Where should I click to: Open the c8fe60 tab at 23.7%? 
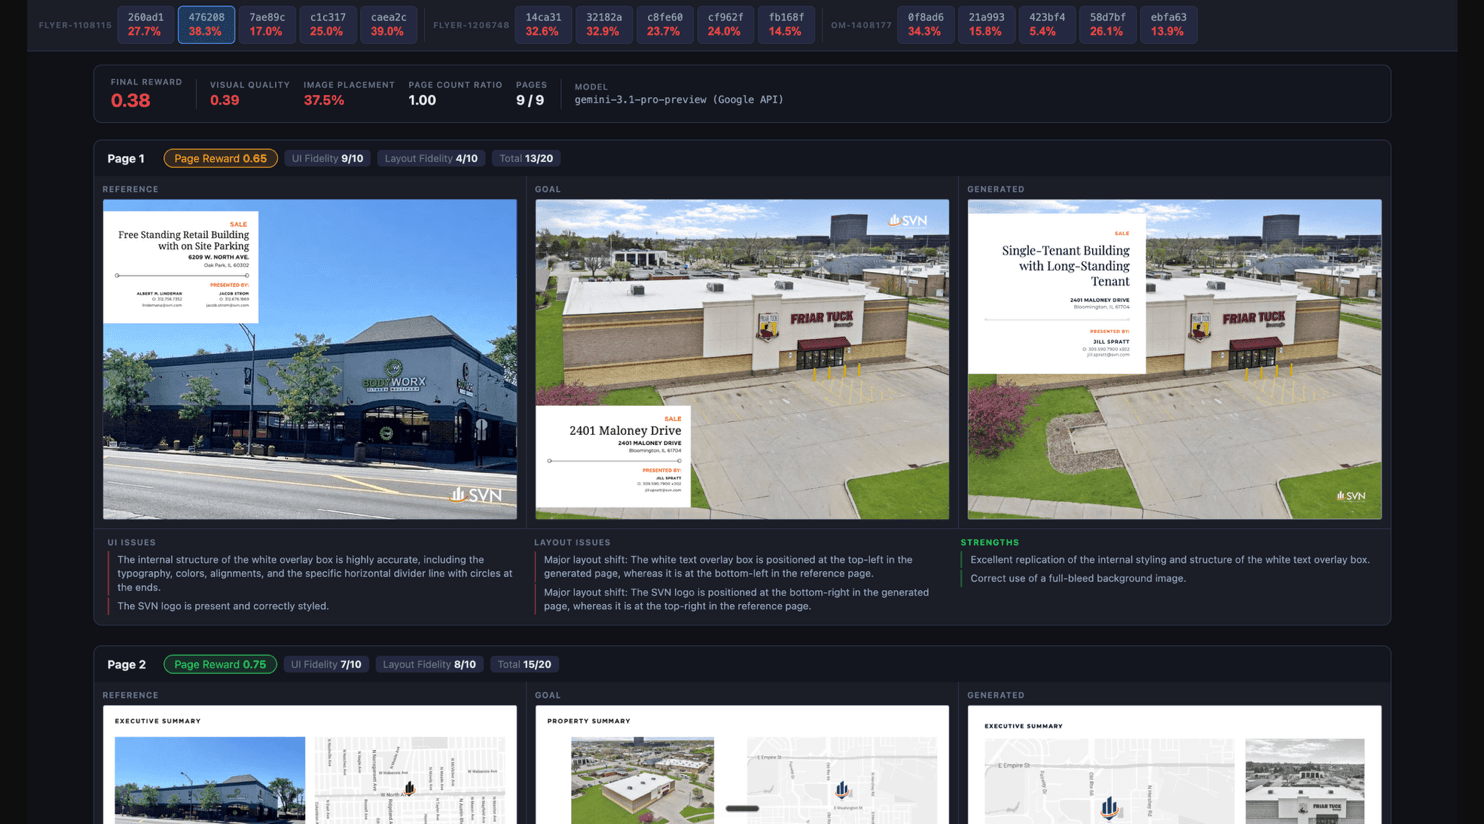click(664, 24)
